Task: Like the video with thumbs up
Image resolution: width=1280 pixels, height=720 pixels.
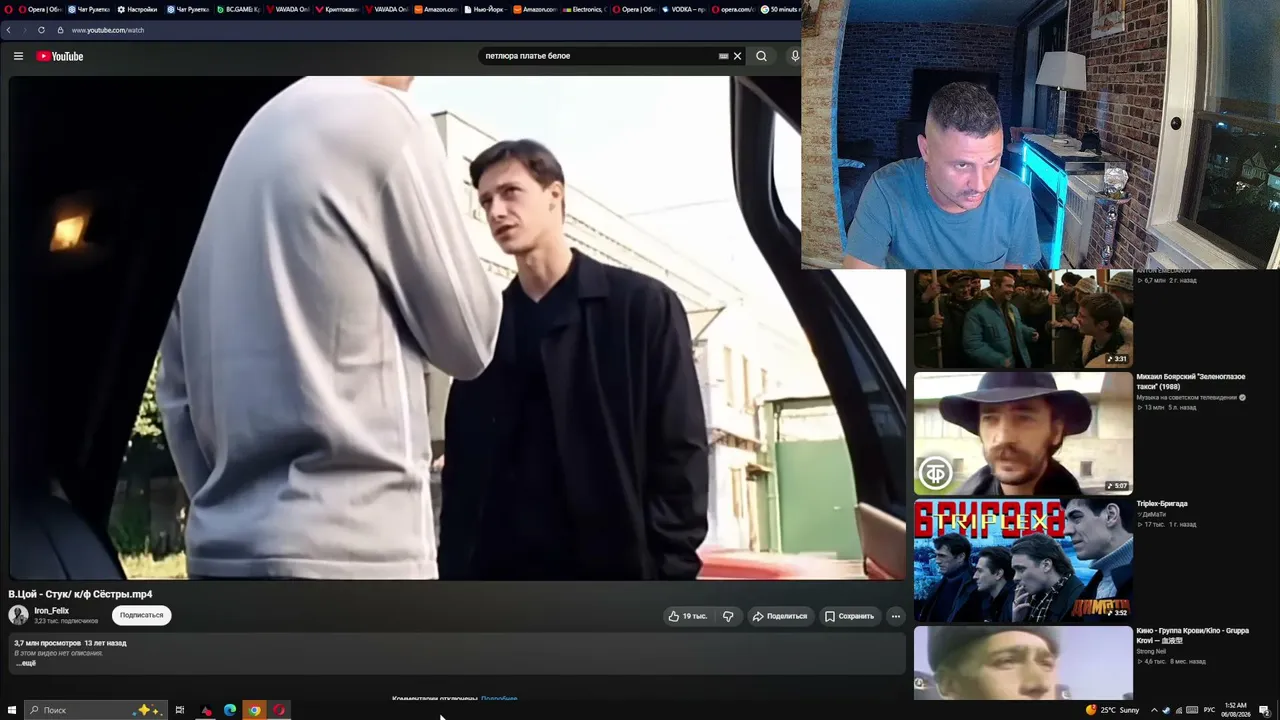Action: click(x=687, y=616)
